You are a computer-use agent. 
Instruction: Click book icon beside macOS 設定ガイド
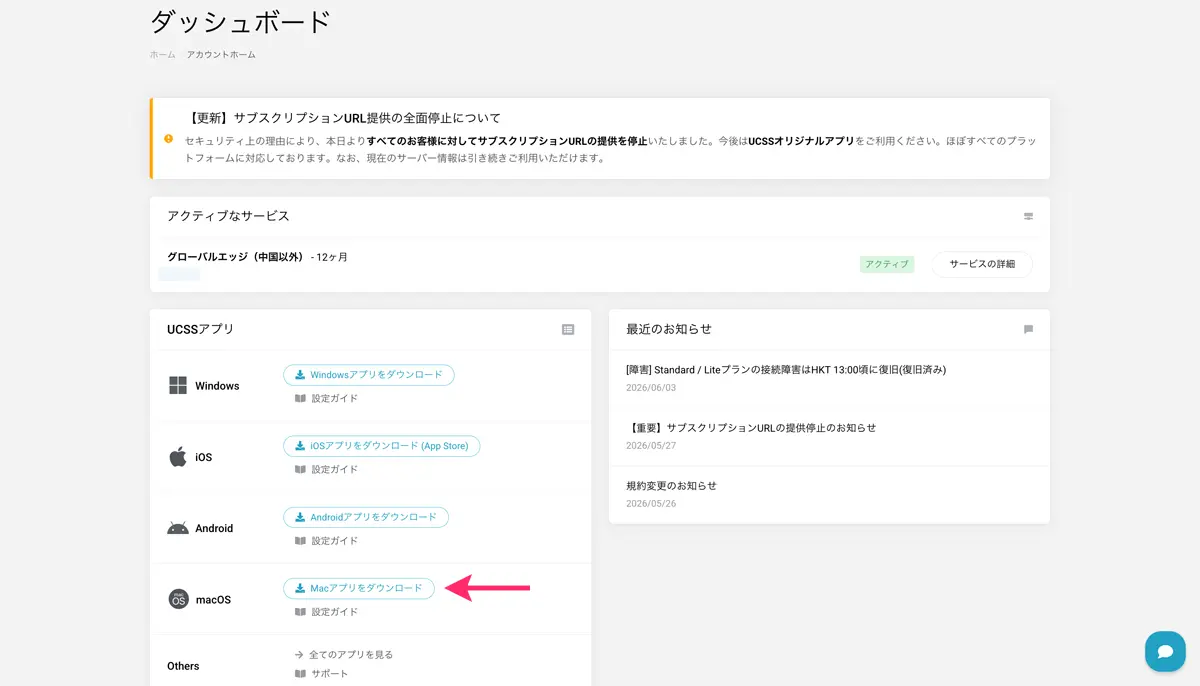(300, 611)
